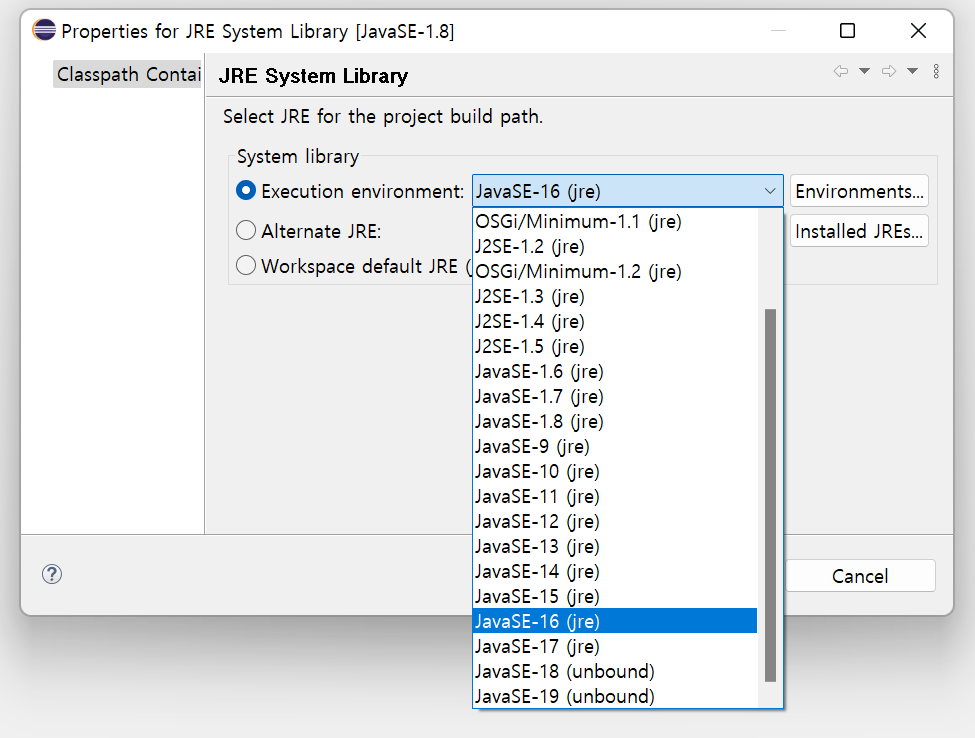This screenshot has height=738, width=975.
Task: Select JavaSE-13 (jre) in dropdown
Action: (615, 547)
